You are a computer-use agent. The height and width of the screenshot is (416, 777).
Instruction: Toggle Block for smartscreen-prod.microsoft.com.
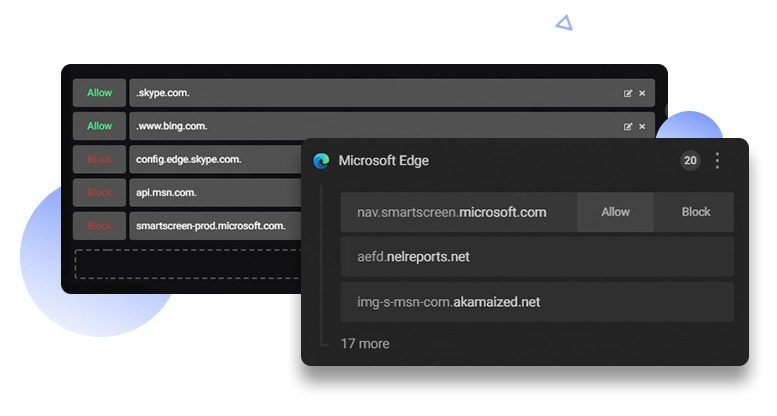click(100, 226)
